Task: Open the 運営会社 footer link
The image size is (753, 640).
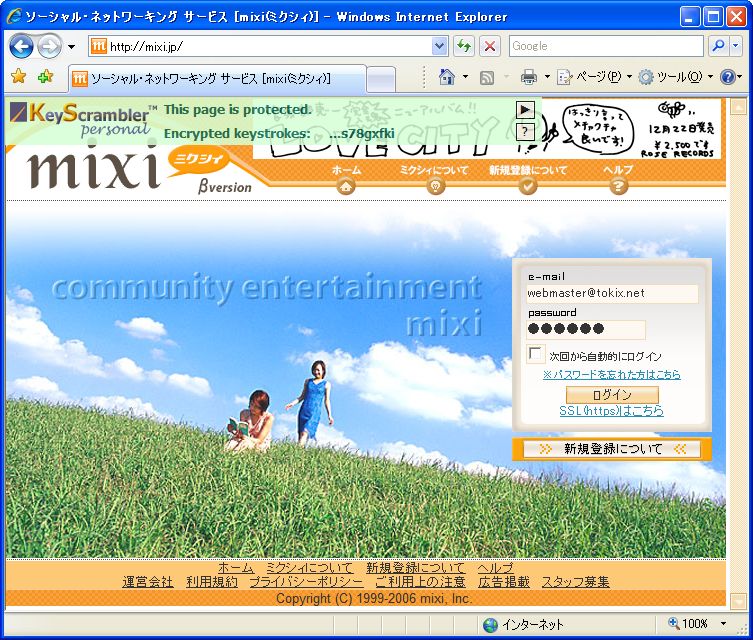Action: tap(148, 582)
